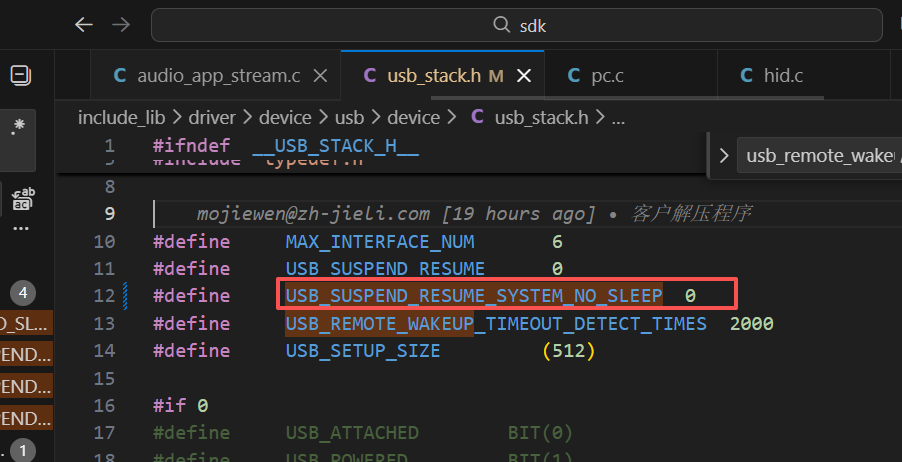Switch to the audio_app_stream.c tab
Viewport: 902px width, 462px height.
coord(219,75)
